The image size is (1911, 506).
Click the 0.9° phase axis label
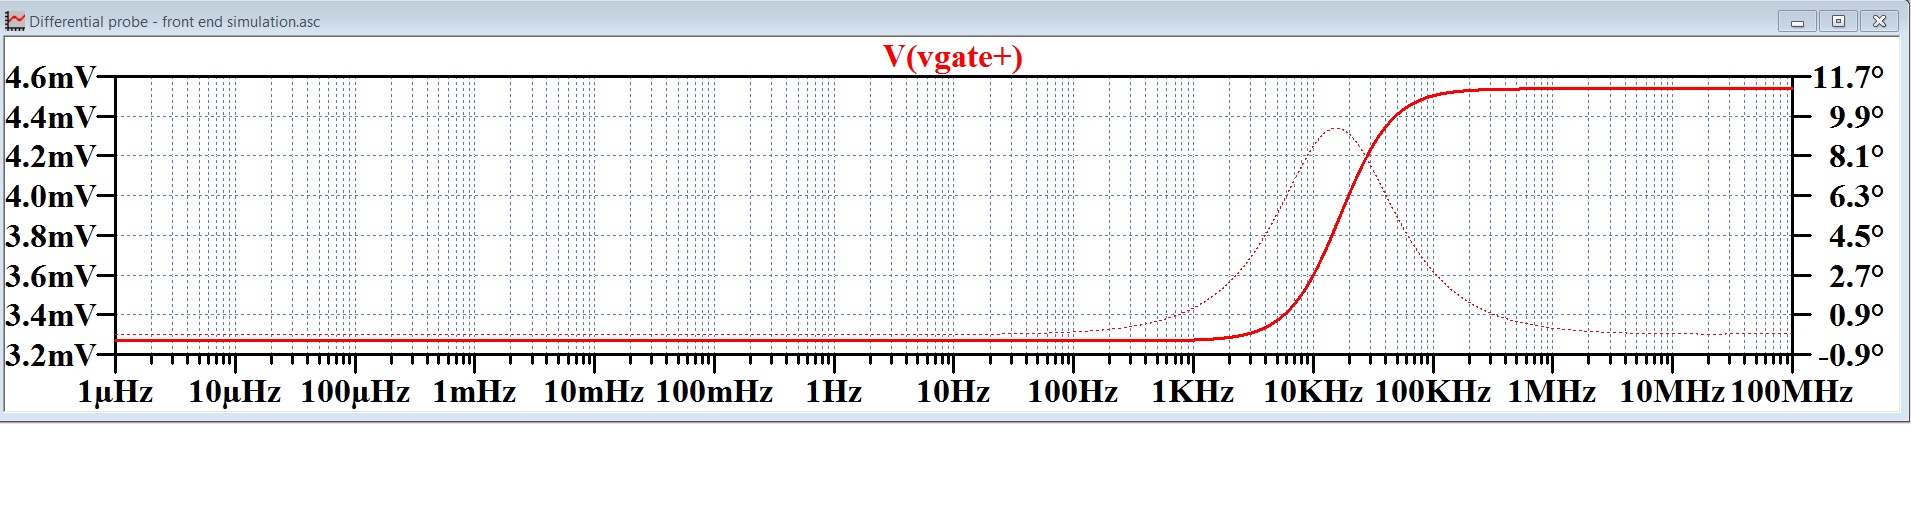tap(1856, 315)
